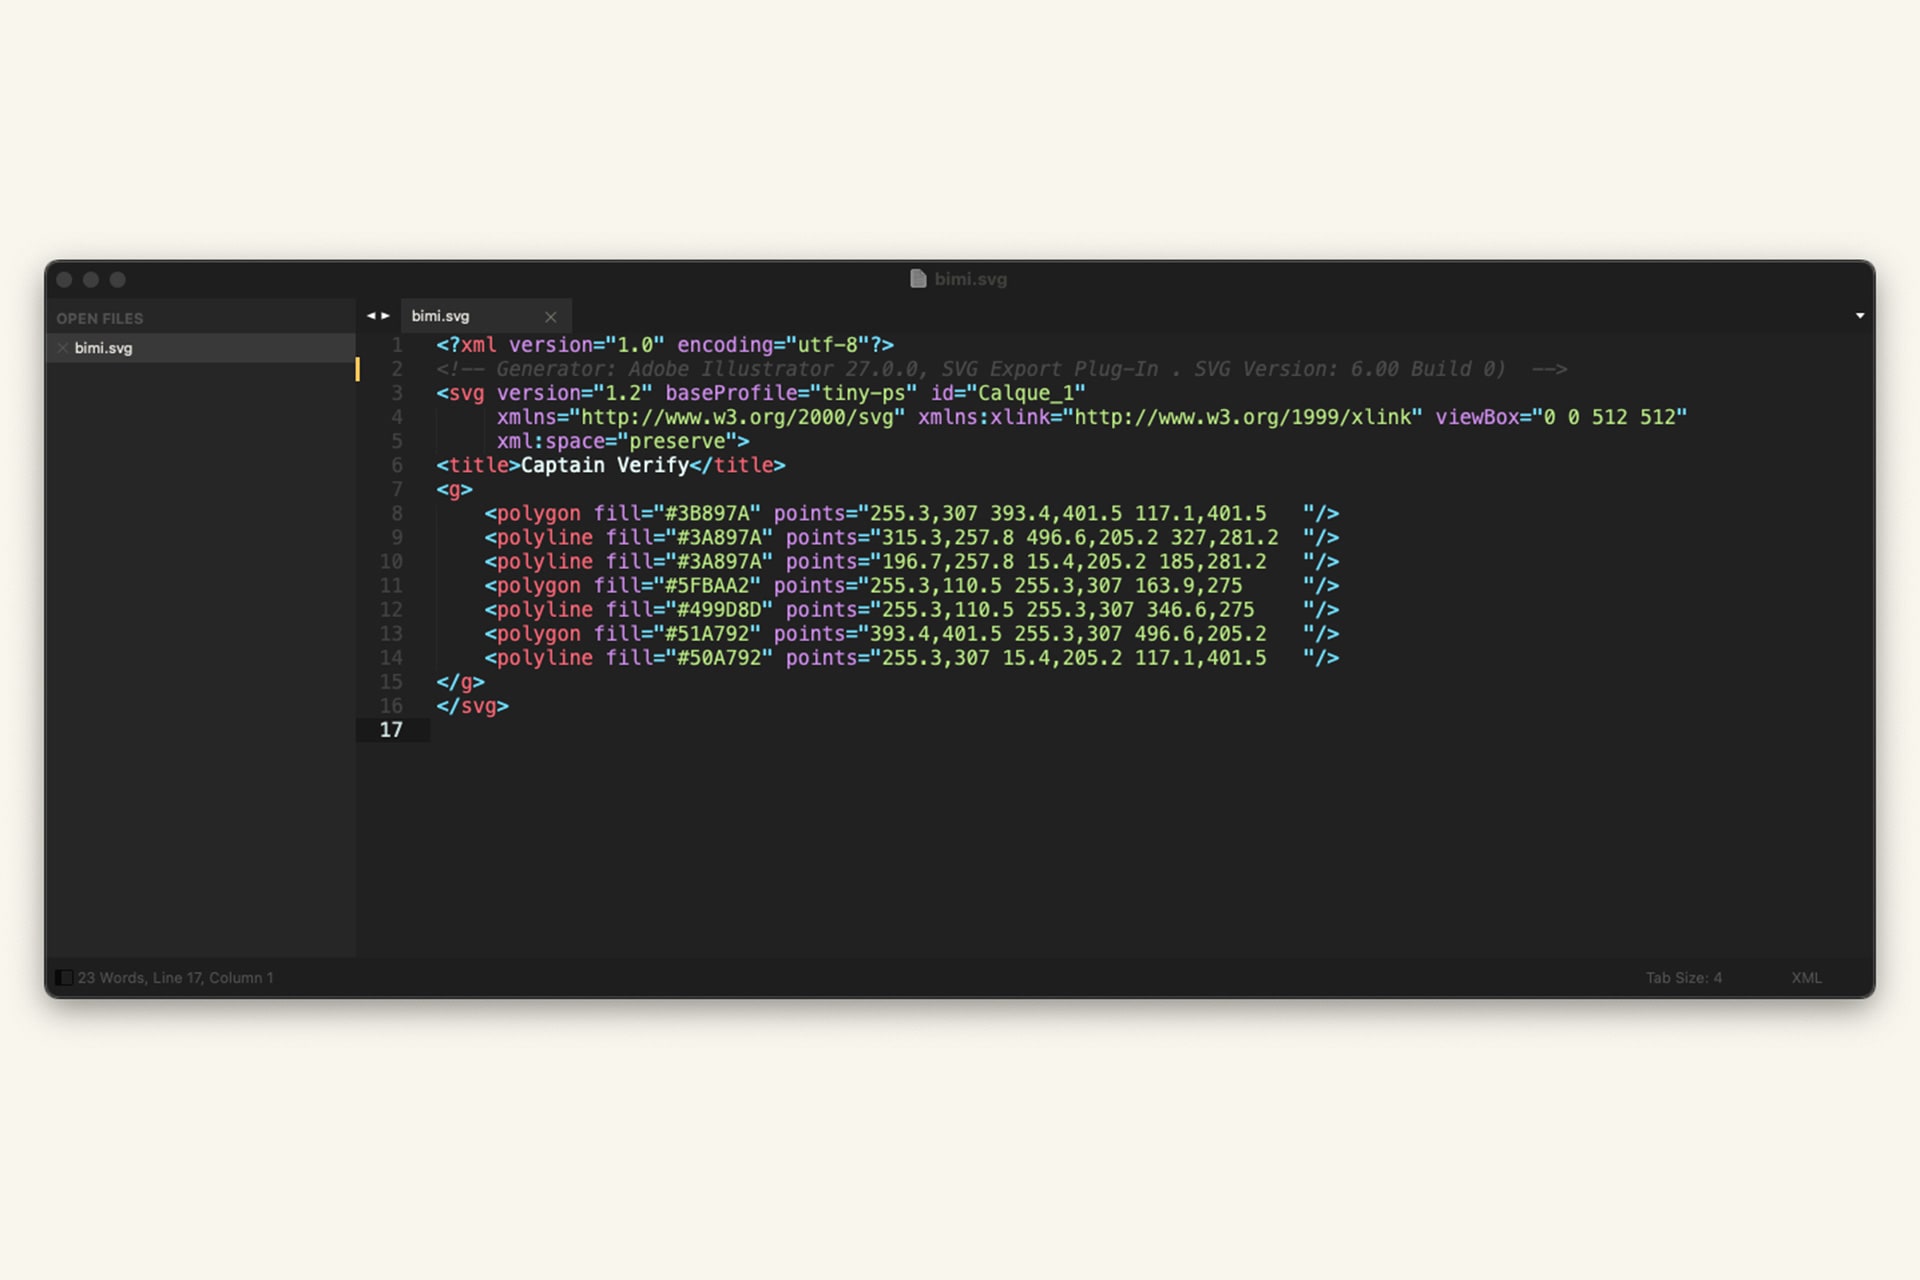Image resolution: width=1920 pixels, height=1280 pixels.
Task: Click the baseProfile value tiny-ps
Action: [x=864, y=393]
